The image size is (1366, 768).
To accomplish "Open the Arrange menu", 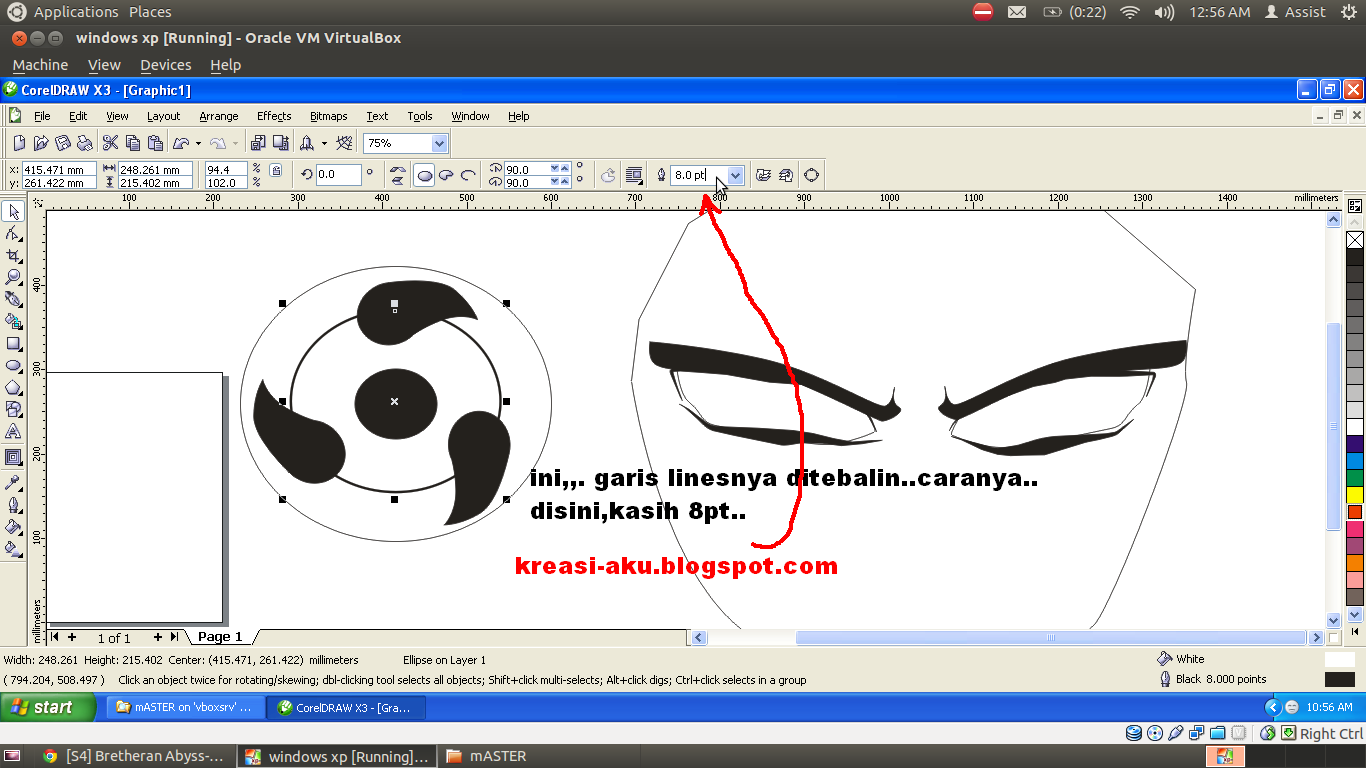I will tap(219, 116).
